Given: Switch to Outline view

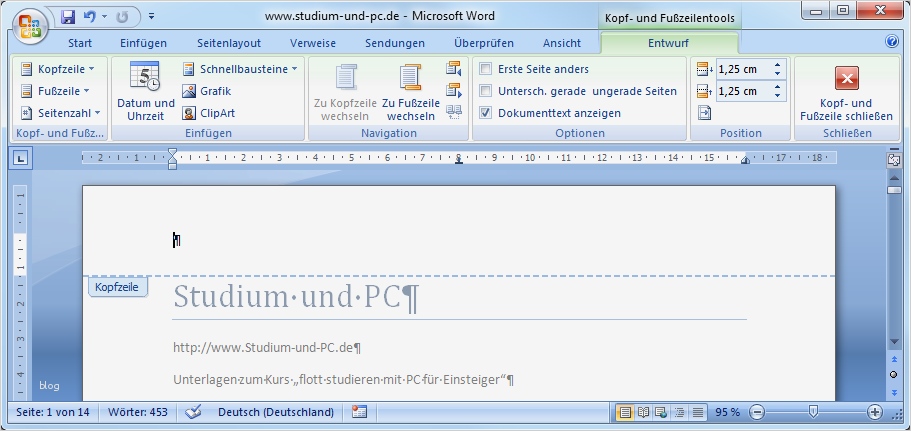Looking at the screenshot, I should (x=679, y=412).
